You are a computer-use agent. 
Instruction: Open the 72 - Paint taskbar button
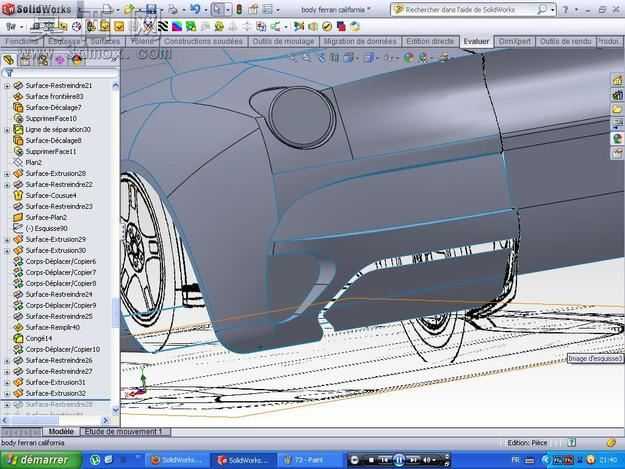[309, 460]
